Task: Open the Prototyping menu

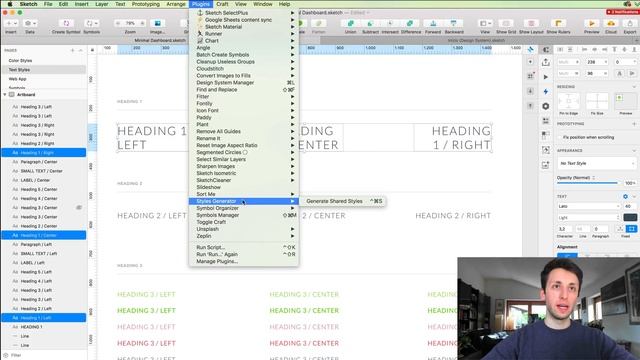Action: click(146, 4)
